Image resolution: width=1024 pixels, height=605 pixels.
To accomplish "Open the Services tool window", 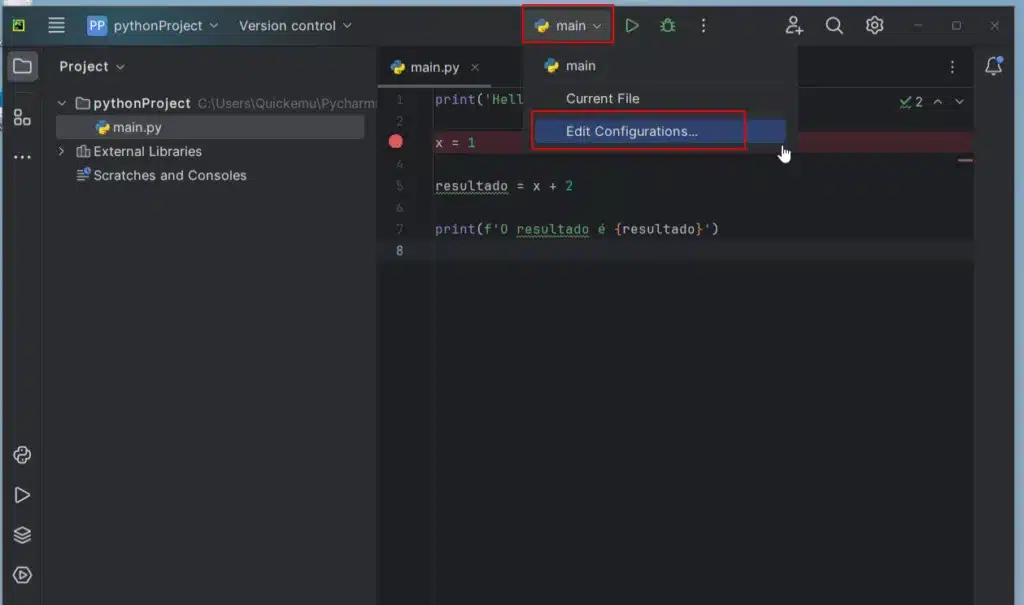I will pos(22,575).
